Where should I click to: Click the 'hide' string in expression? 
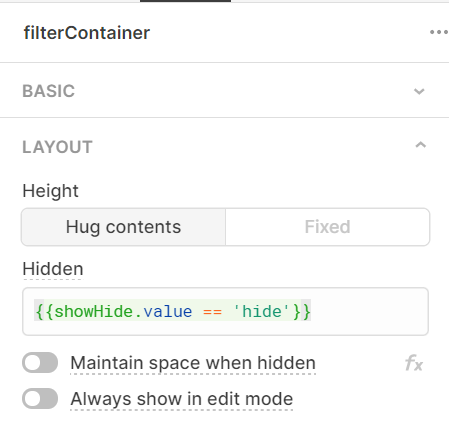261,312
